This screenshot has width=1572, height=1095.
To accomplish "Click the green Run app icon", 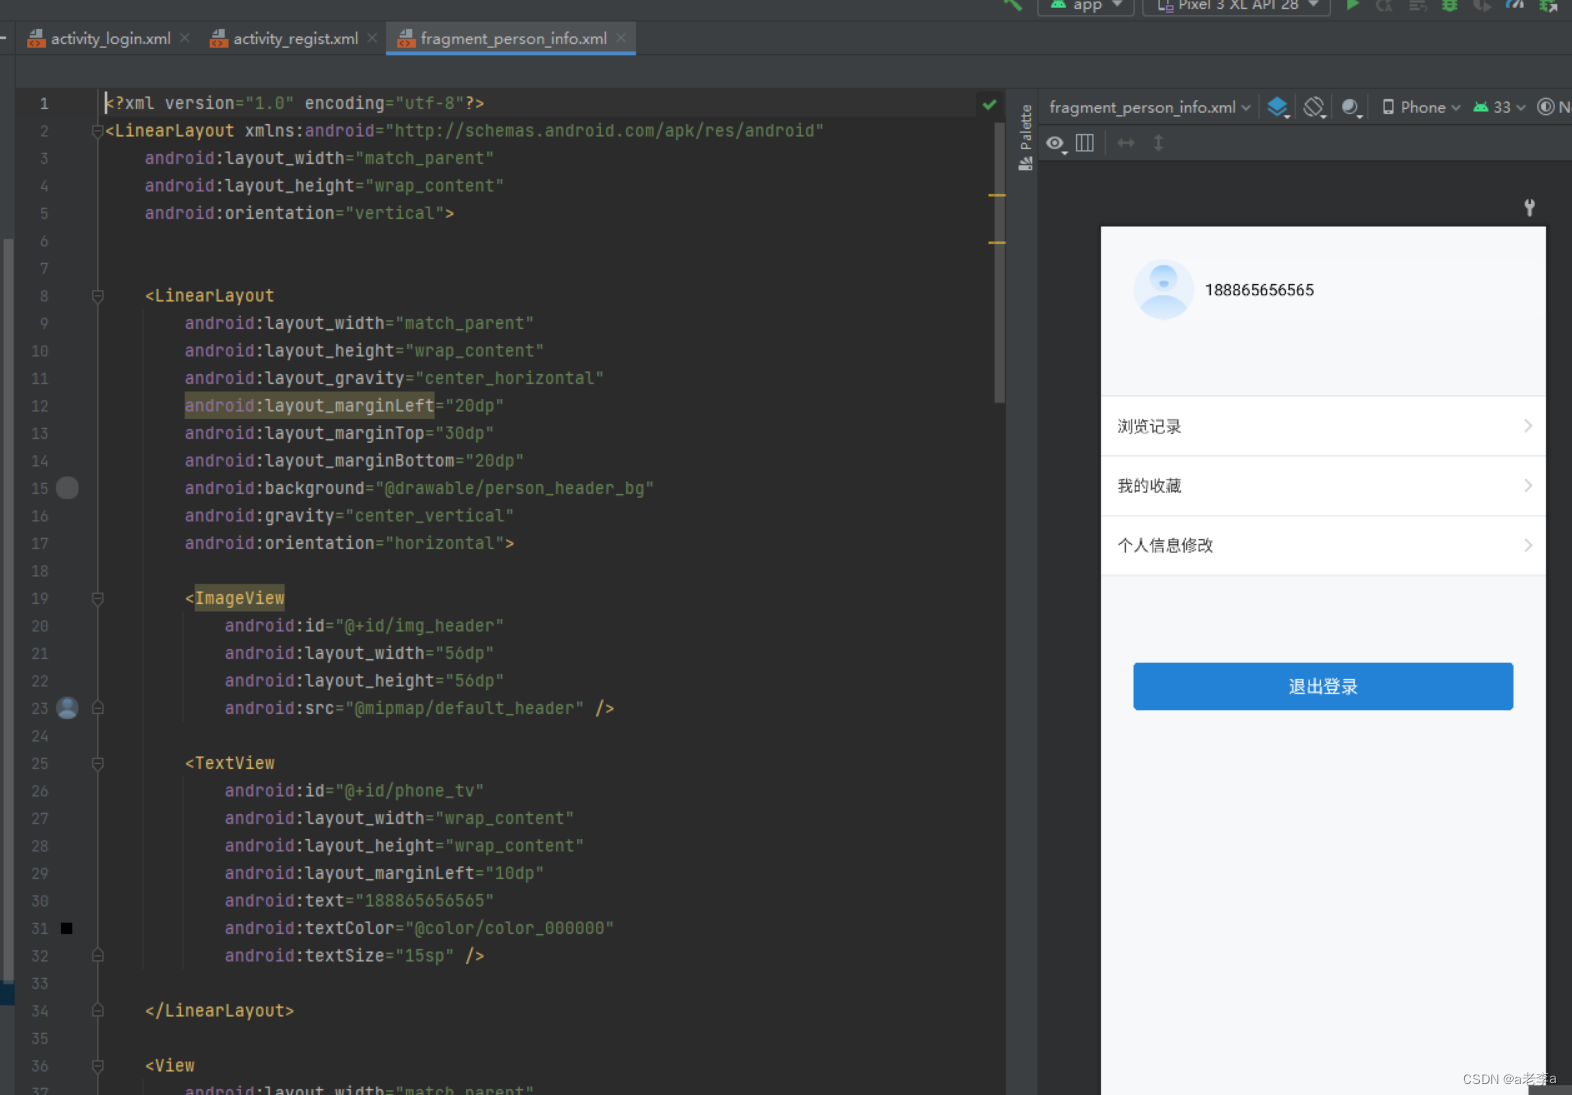I will tap(1353, 5).
